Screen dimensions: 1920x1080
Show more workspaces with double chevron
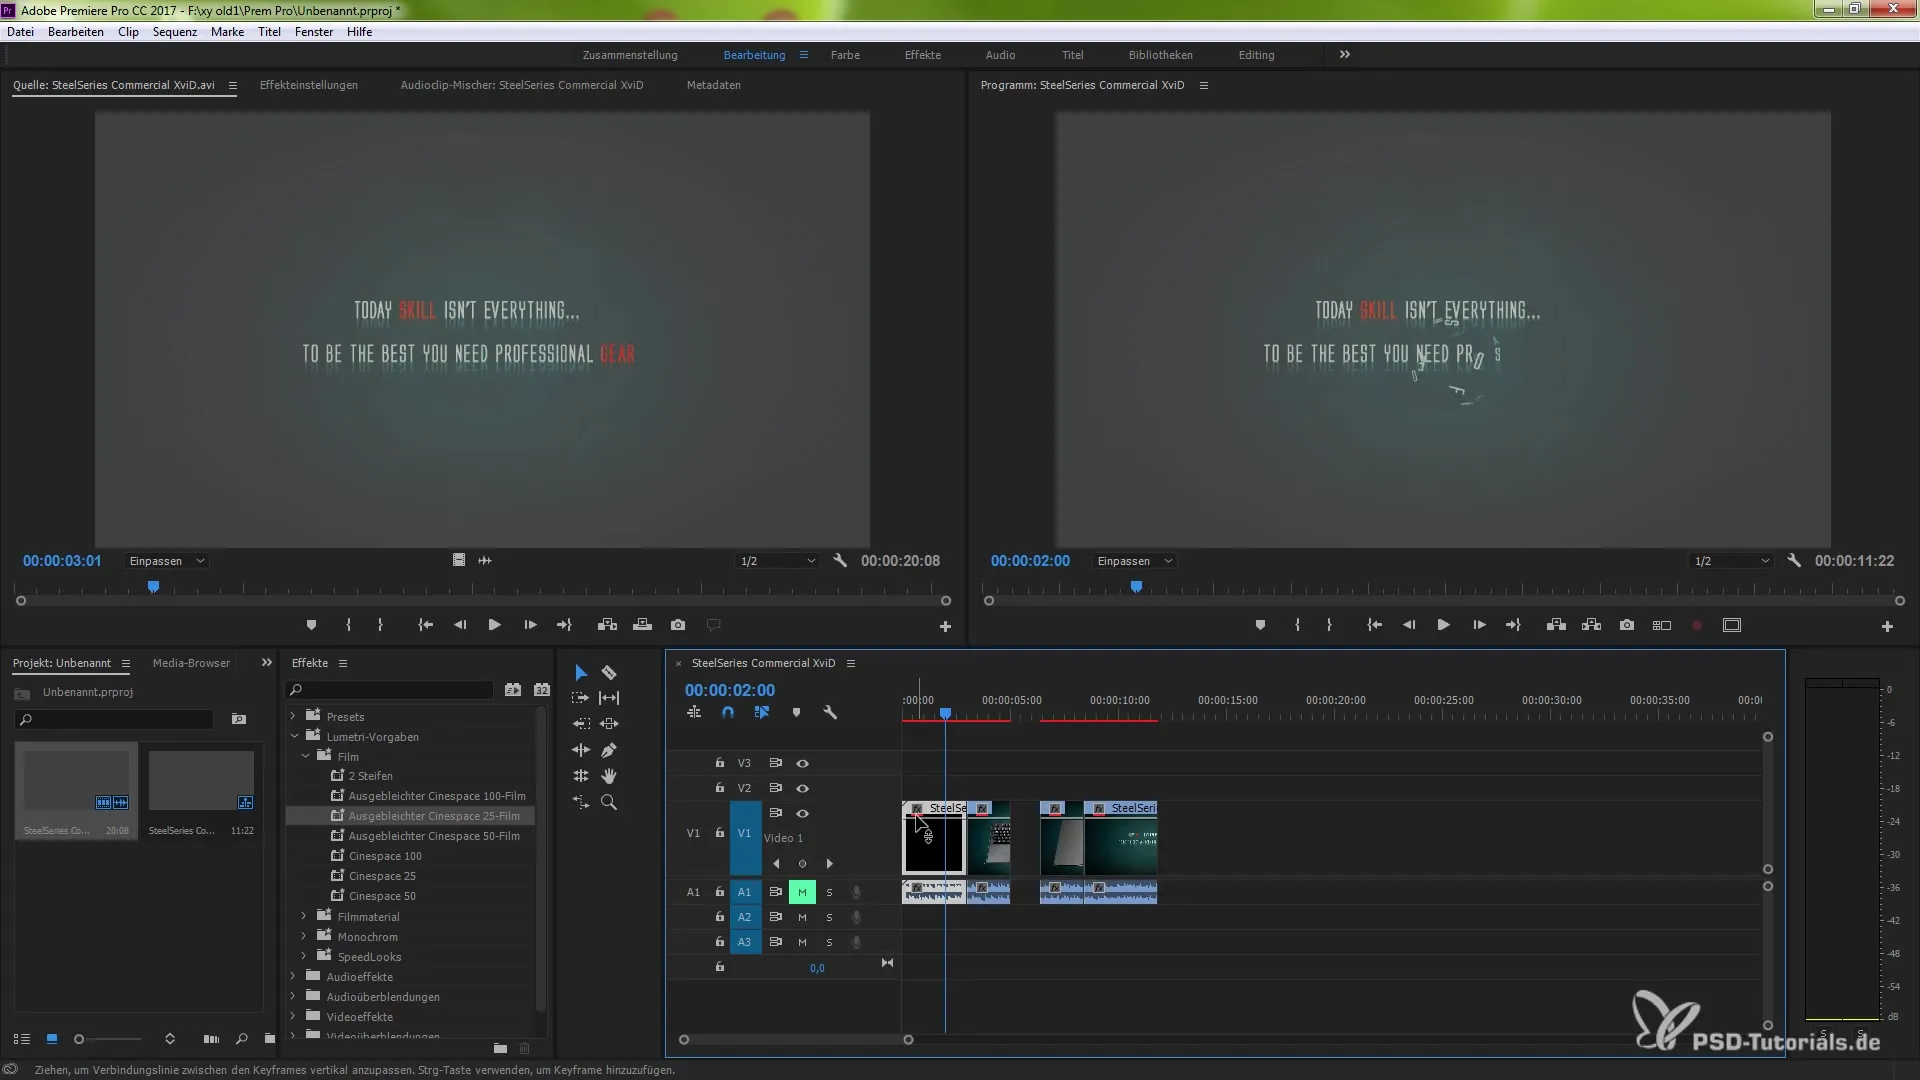tap(1345, 55)
